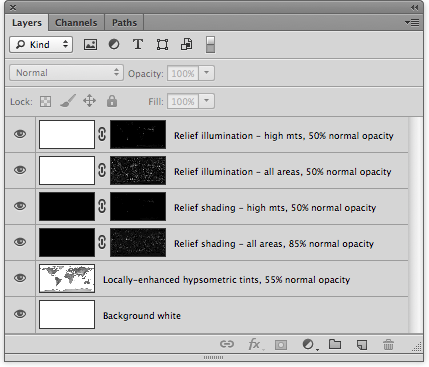The image size is (429, 367).
Task: Lock image pixels brush icon
Action: coord(68,101)
